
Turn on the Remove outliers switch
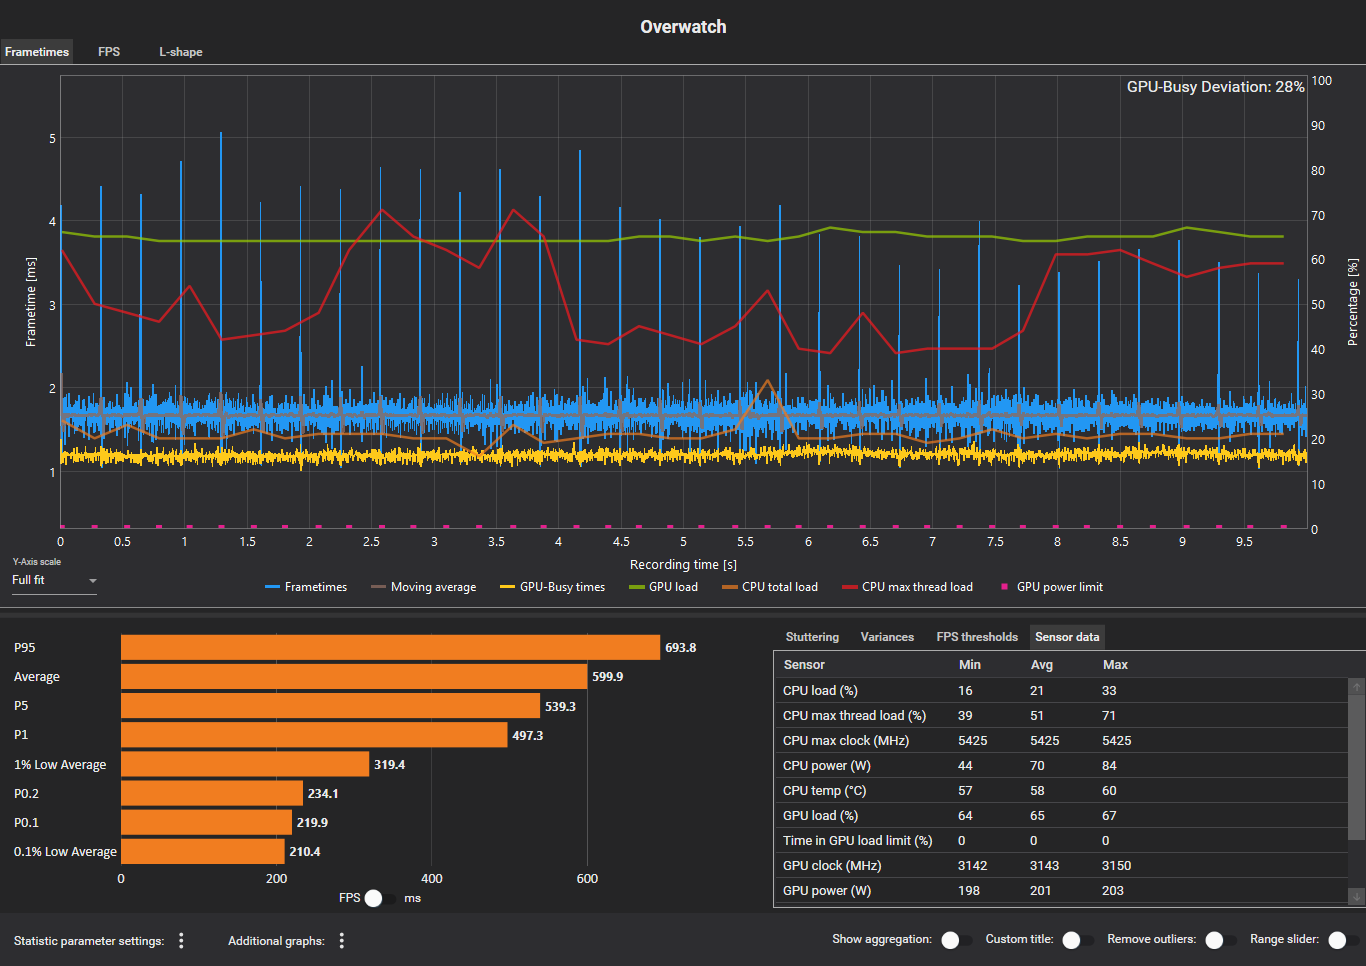pos(1220,940)
